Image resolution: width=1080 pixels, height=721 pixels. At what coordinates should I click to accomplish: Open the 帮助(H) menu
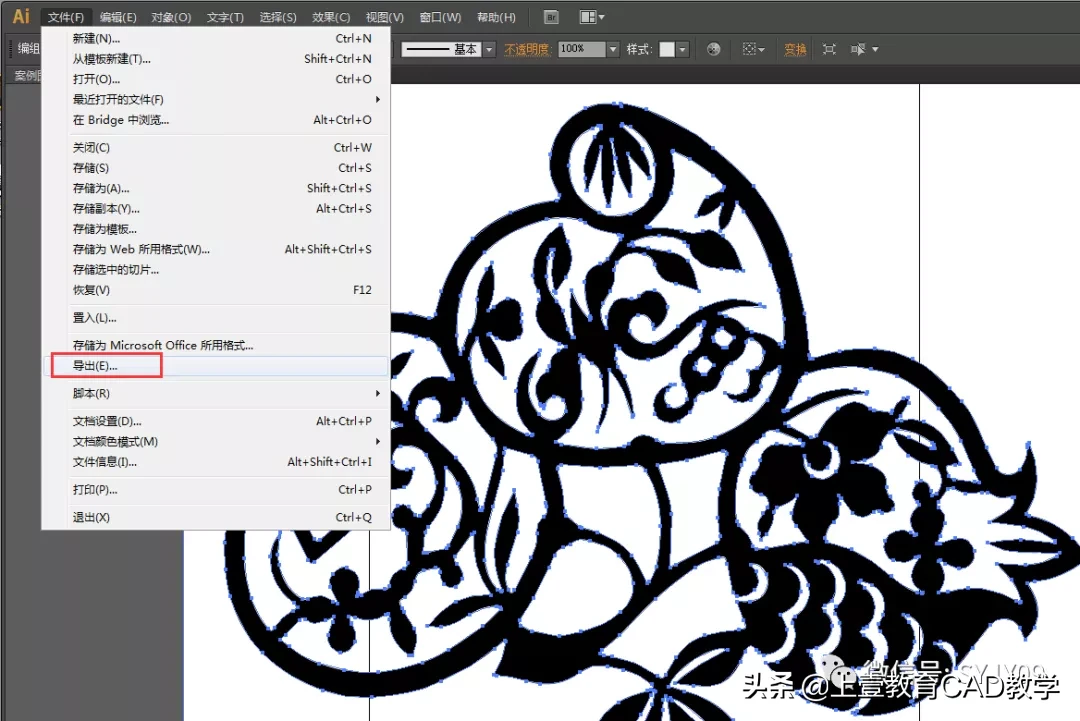coord(496,17)
